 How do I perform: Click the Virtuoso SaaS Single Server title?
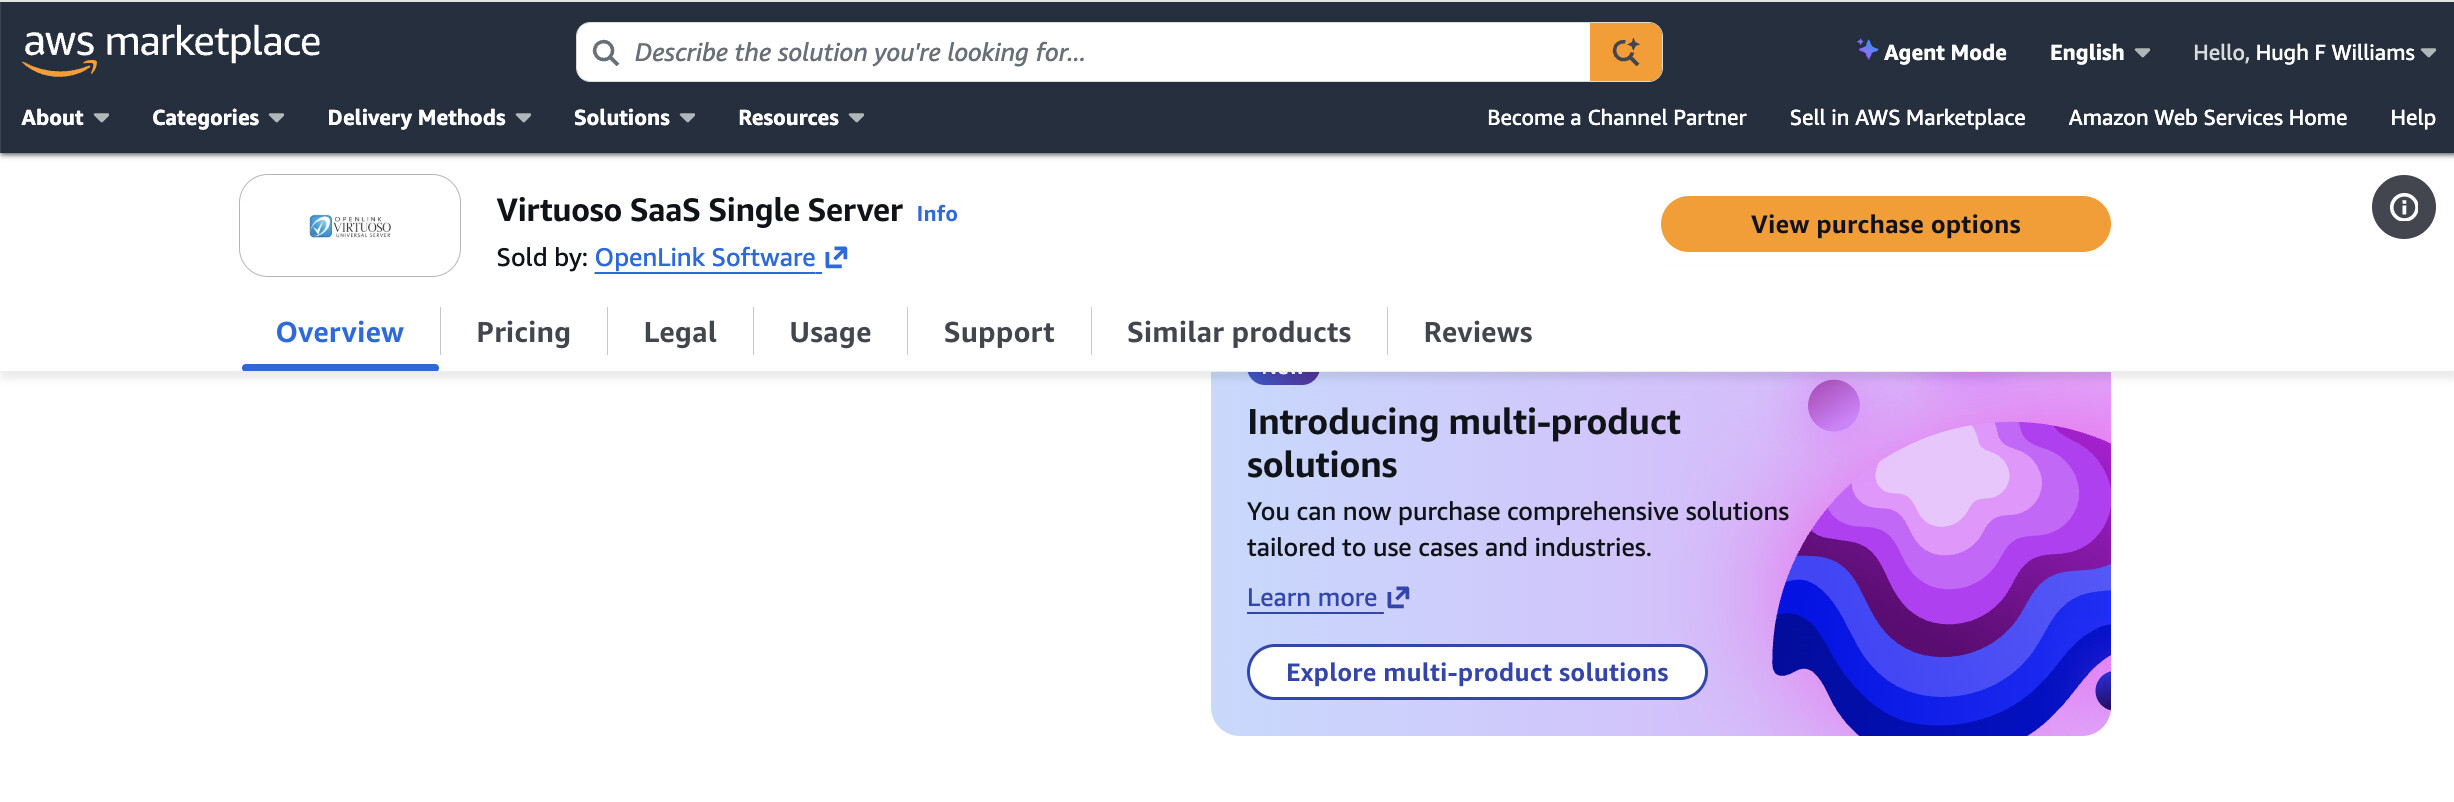click(699, 210)
